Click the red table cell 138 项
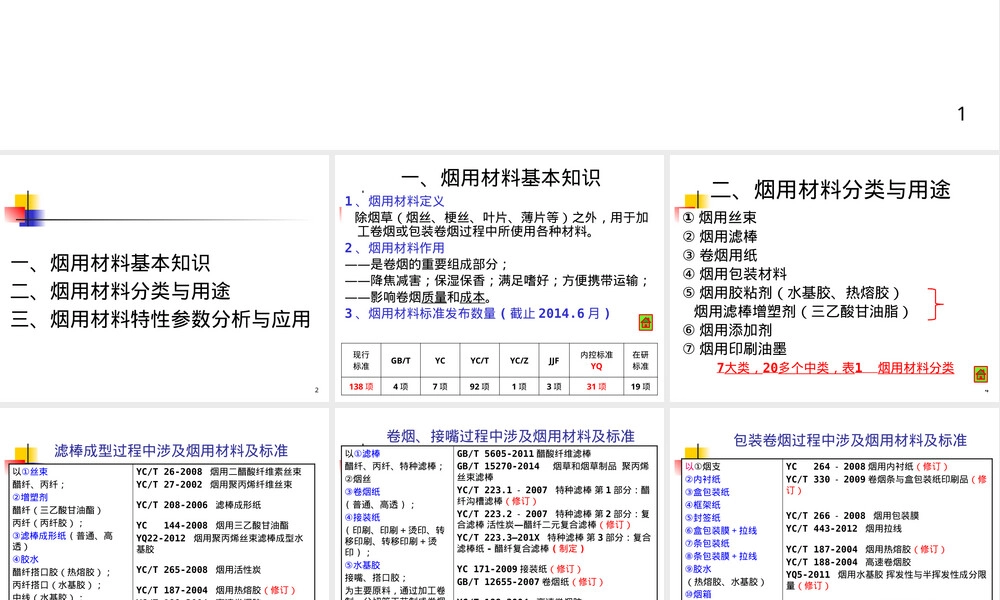The width and height of the screenshot is (1000, 600). click(361, 386)
